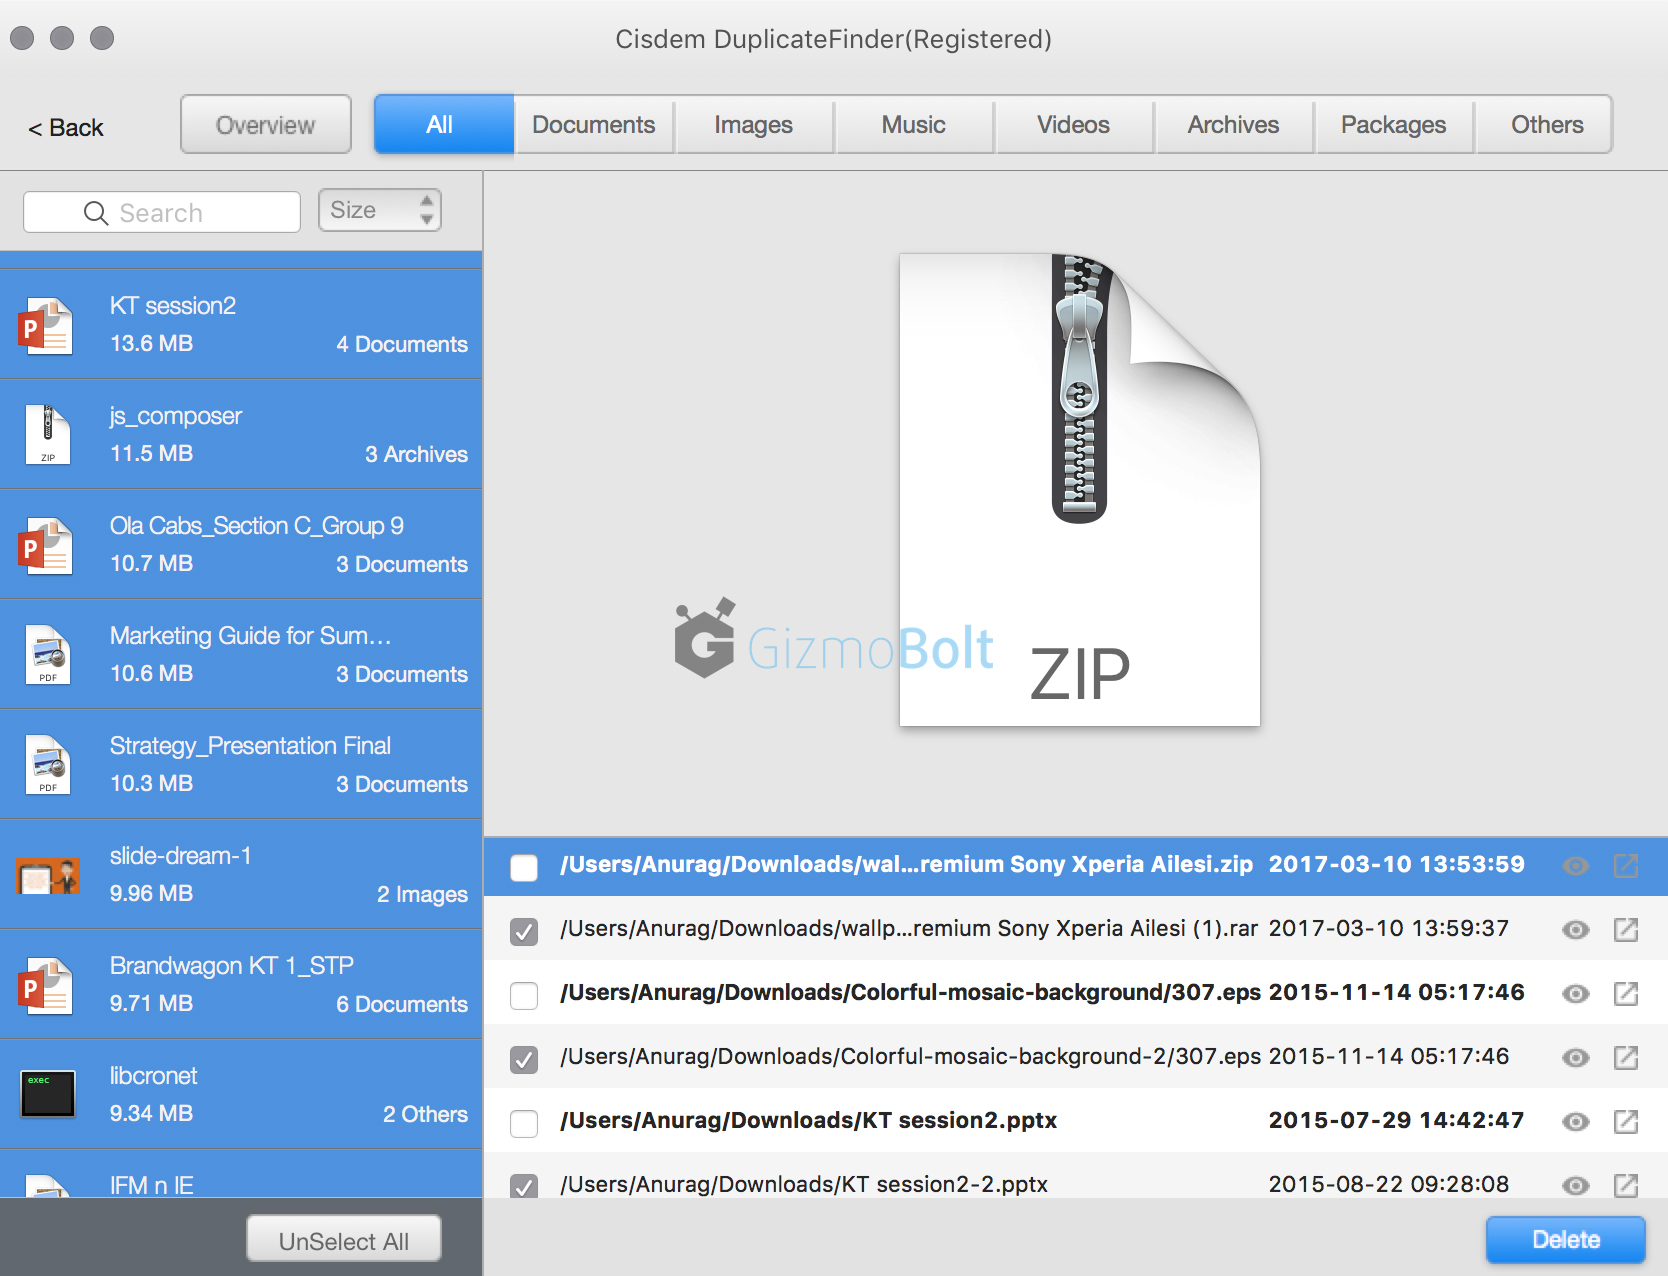The width and height of the screenshot is (1668, 1276).
Task: Click the large ZIP file preview
Action: 1080,490
